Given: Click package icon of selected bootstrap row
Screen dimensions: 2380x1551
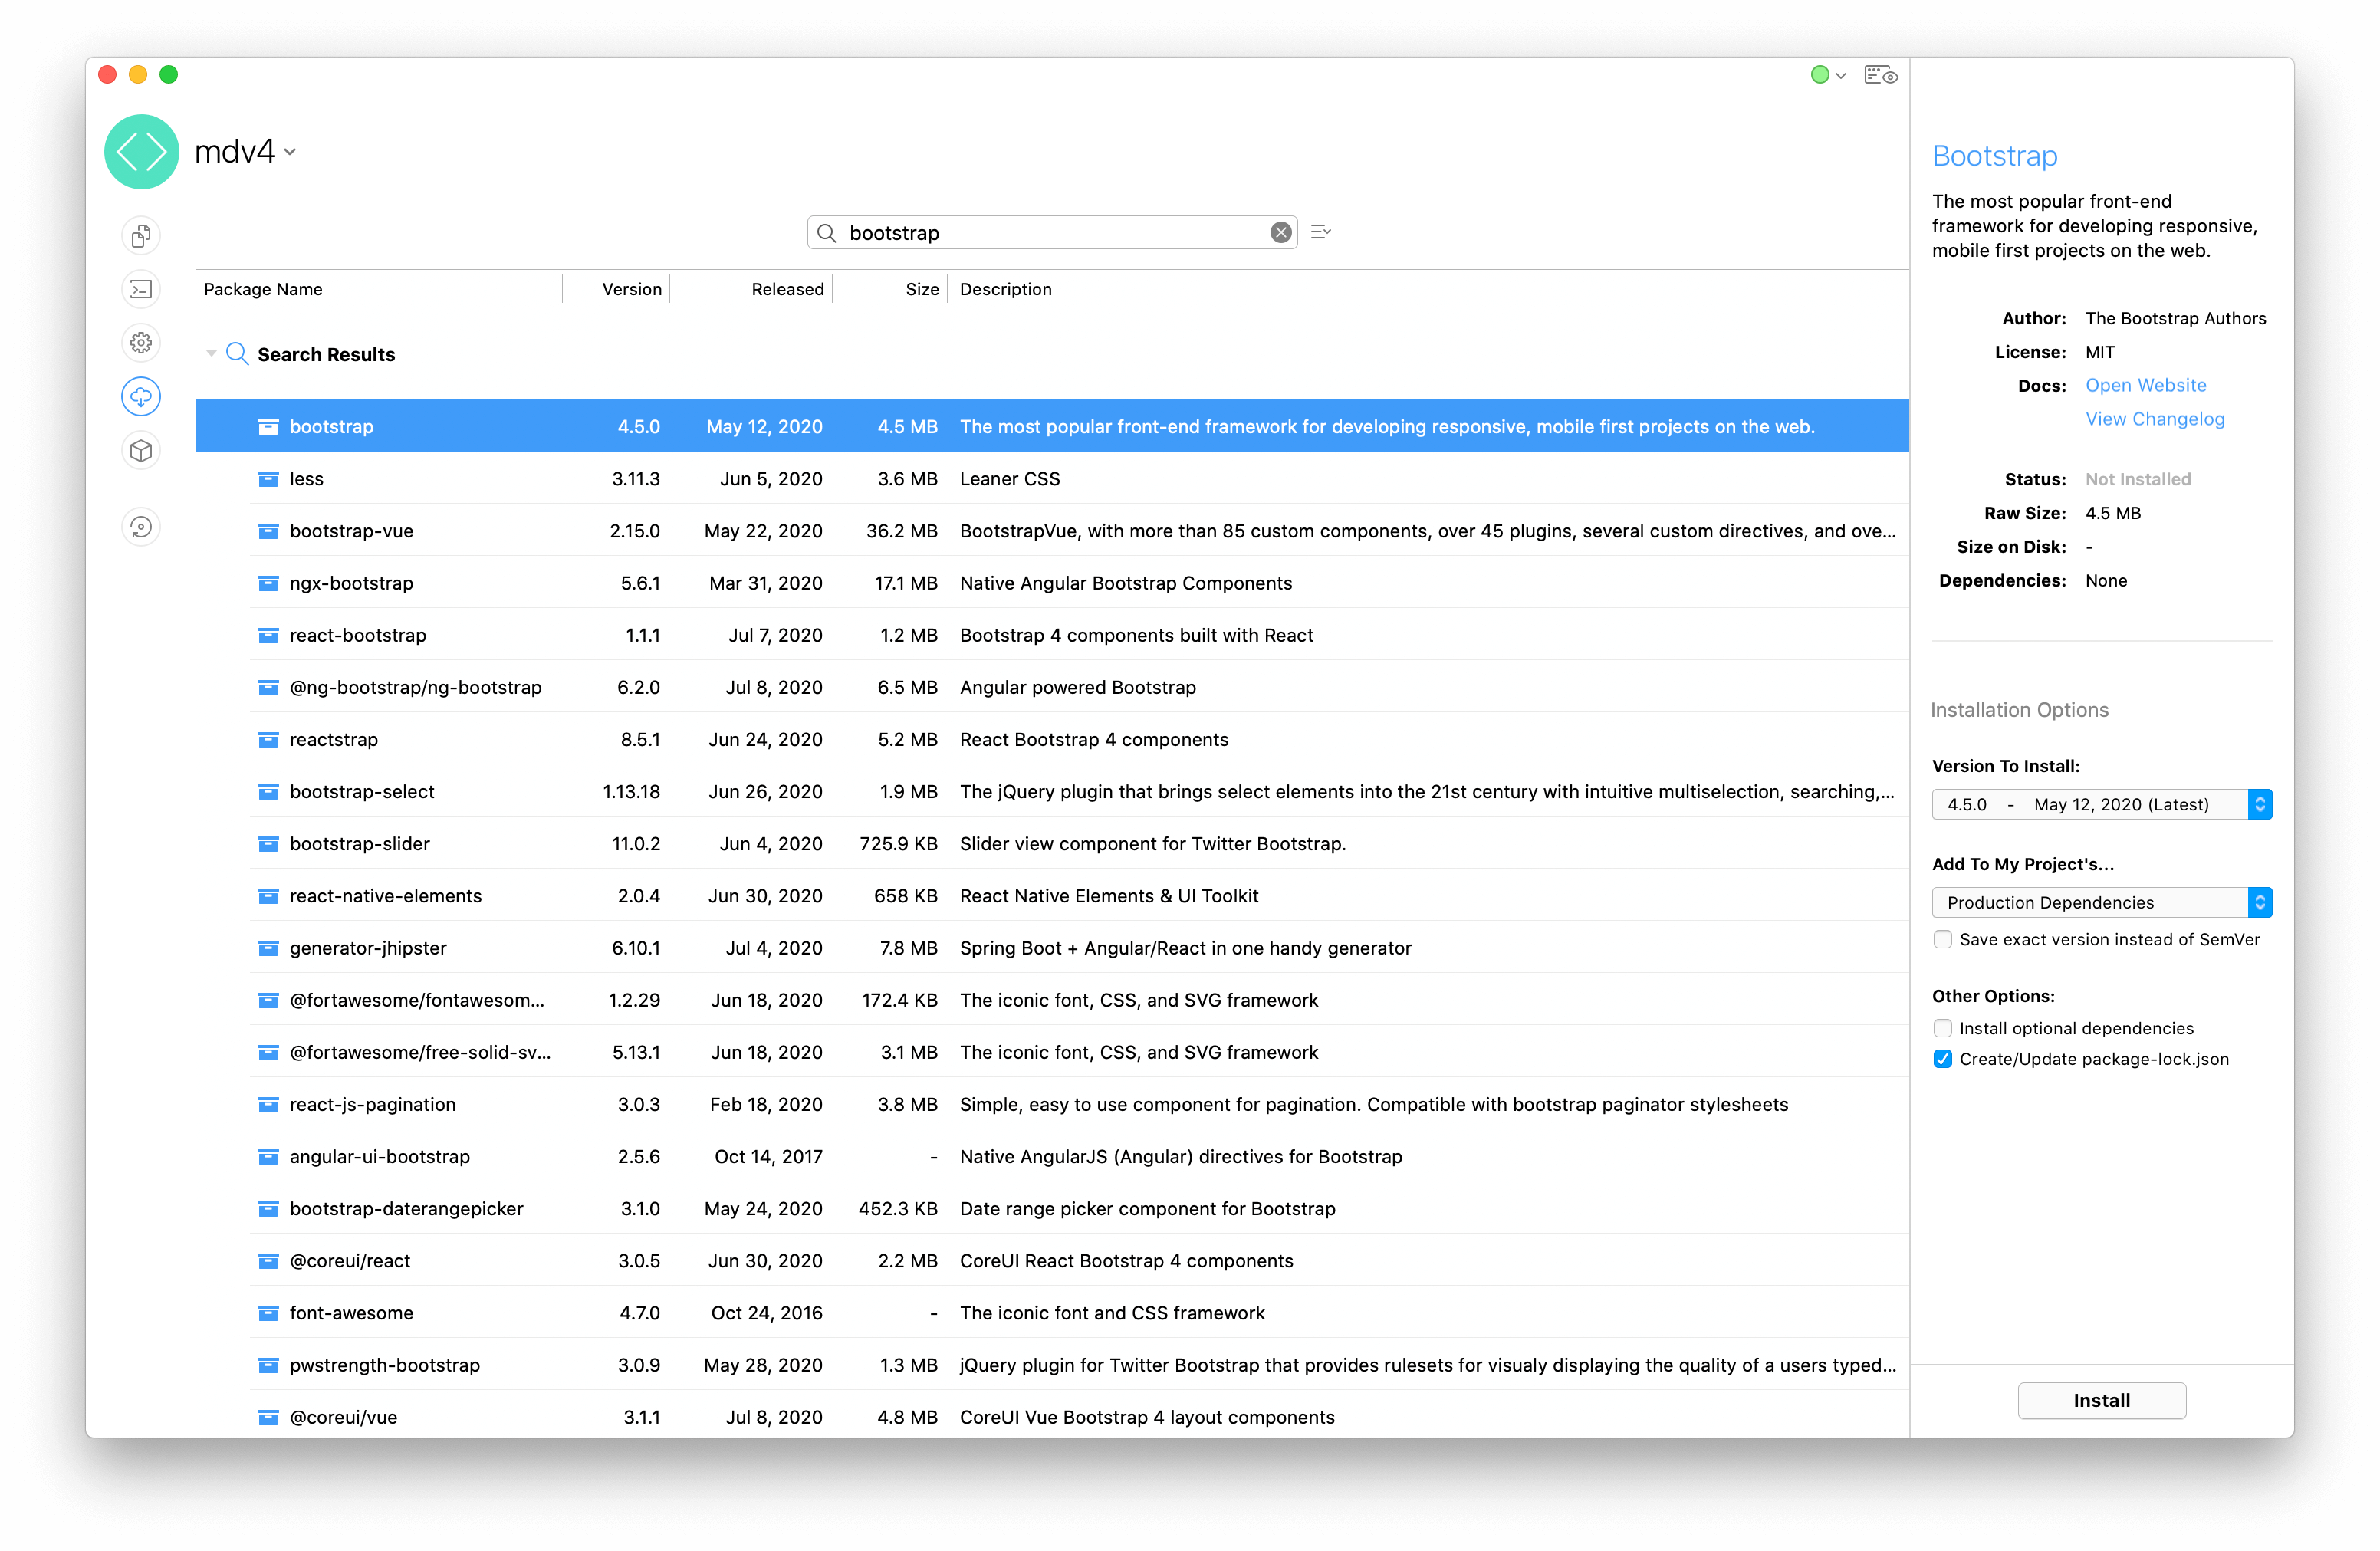Looking at the screenshot, I should click(268, 427).
